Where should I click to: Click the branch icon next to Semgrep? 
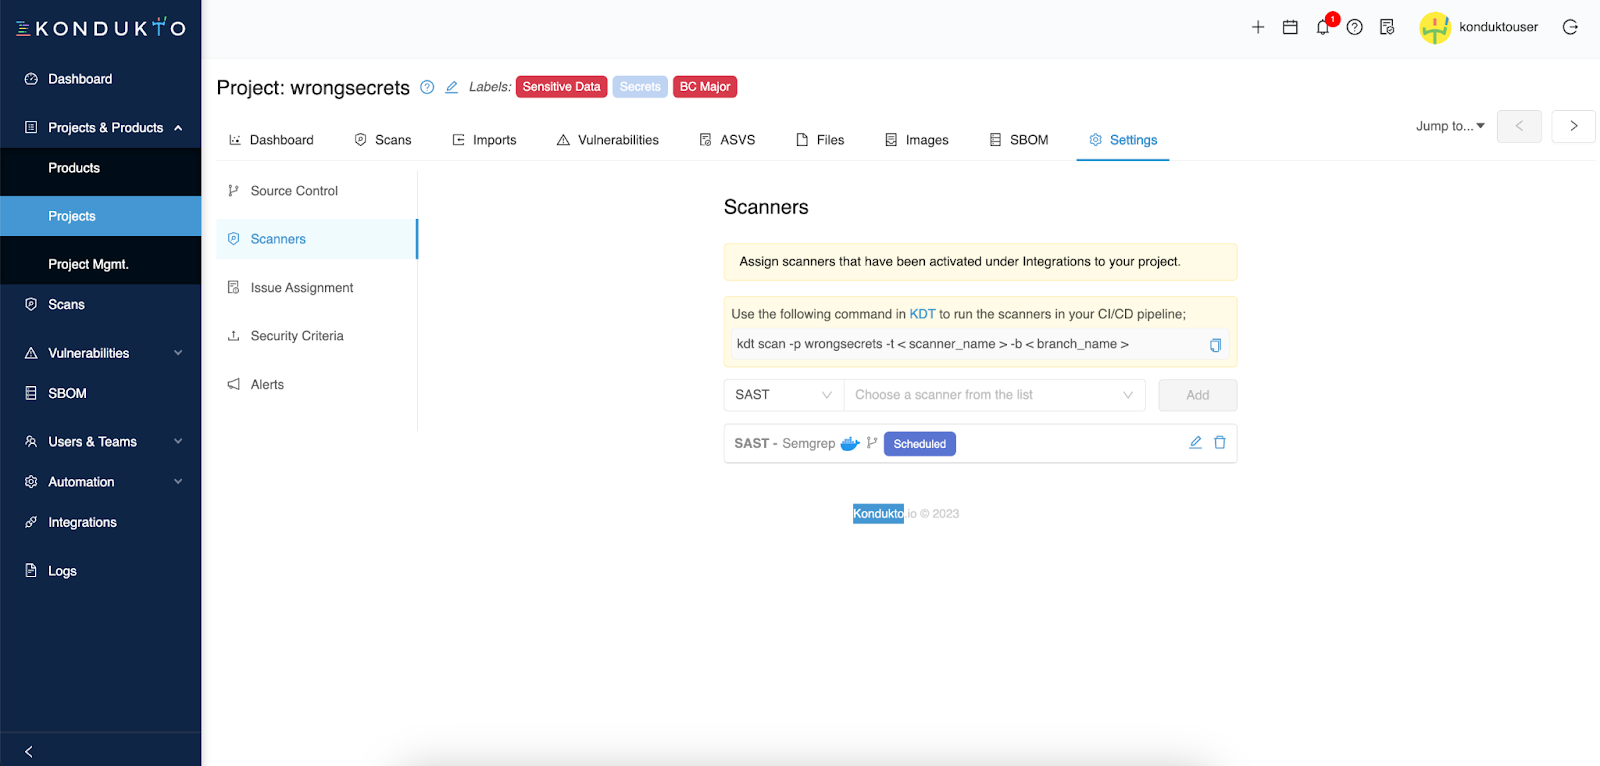tap(872, 443)
